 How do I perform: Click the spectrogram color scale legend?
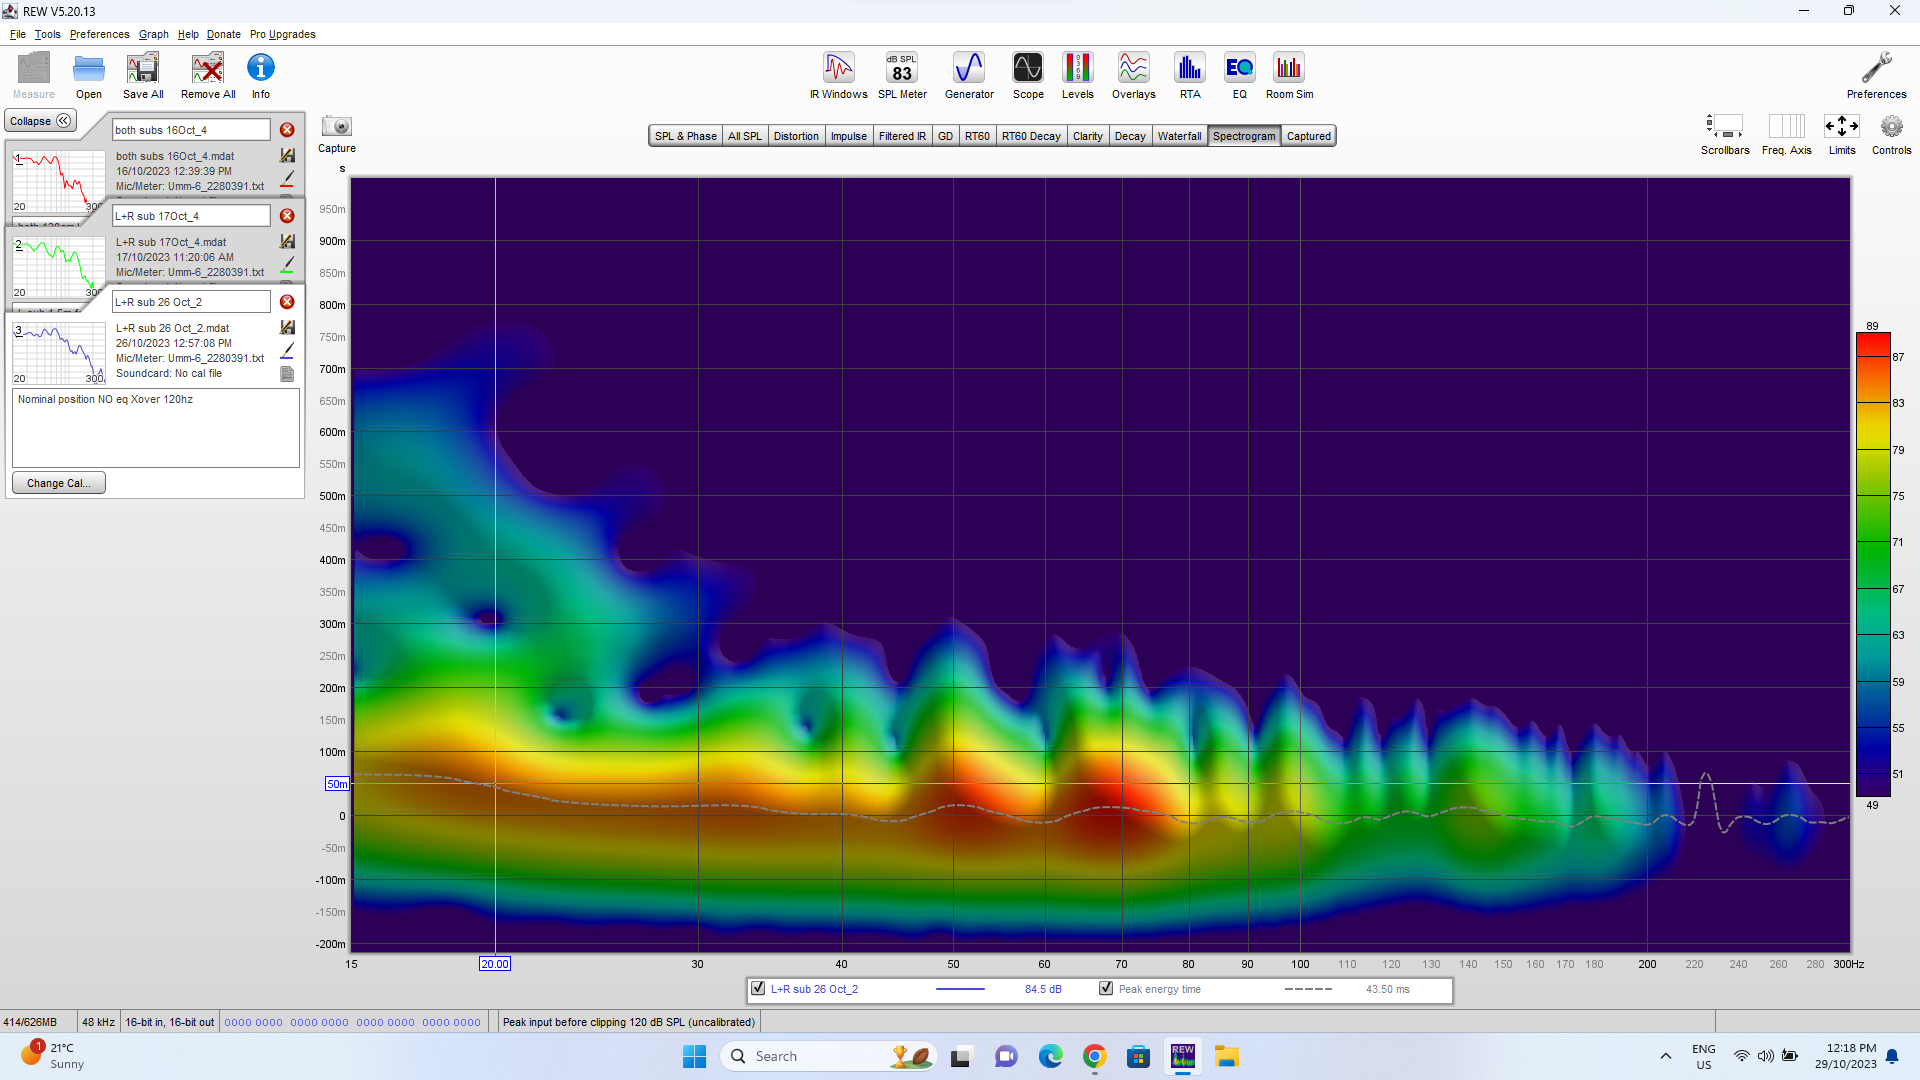[1871, 560]
